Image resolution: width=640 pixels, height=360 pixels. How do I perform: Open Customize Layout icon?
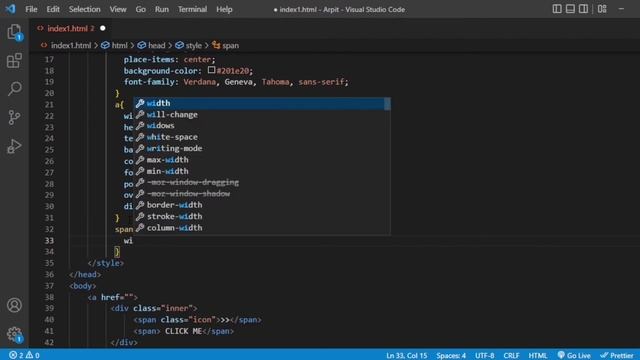(602, 9)
